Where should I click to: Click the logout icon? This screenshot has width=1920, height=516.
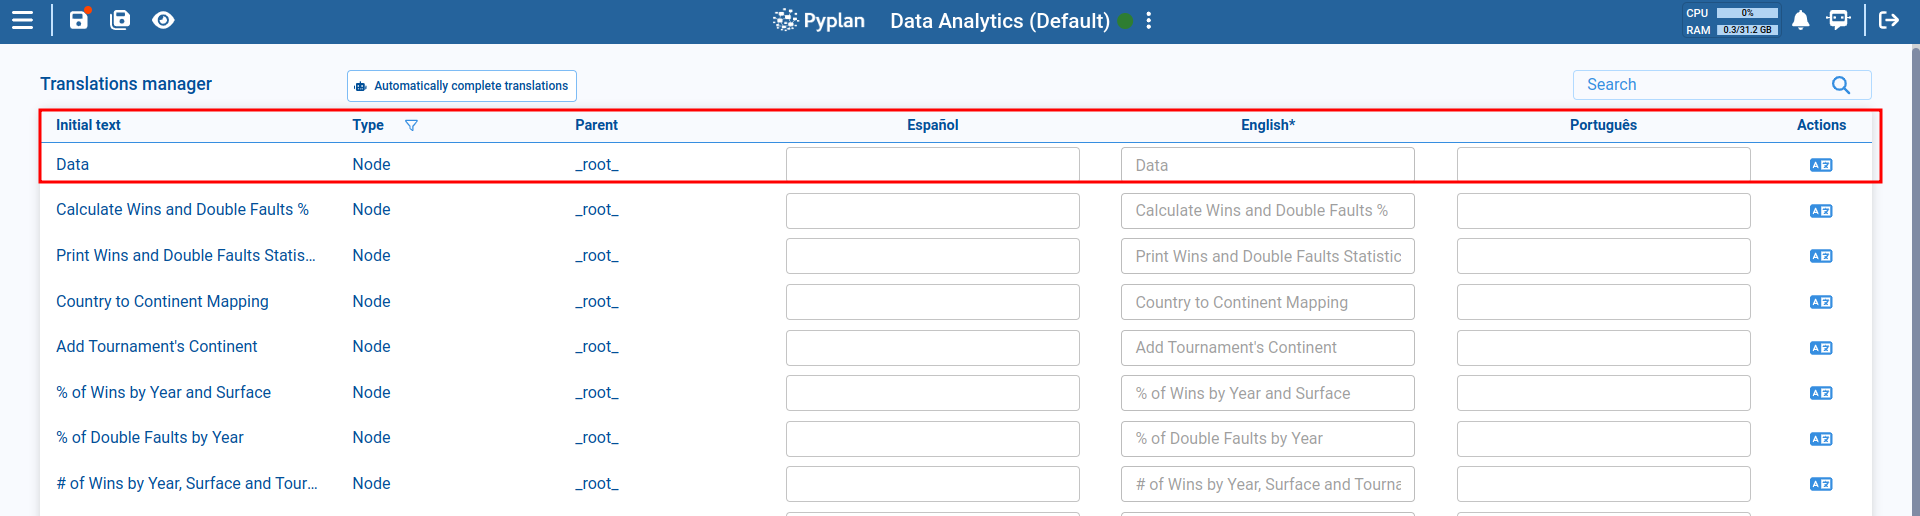1889,20
